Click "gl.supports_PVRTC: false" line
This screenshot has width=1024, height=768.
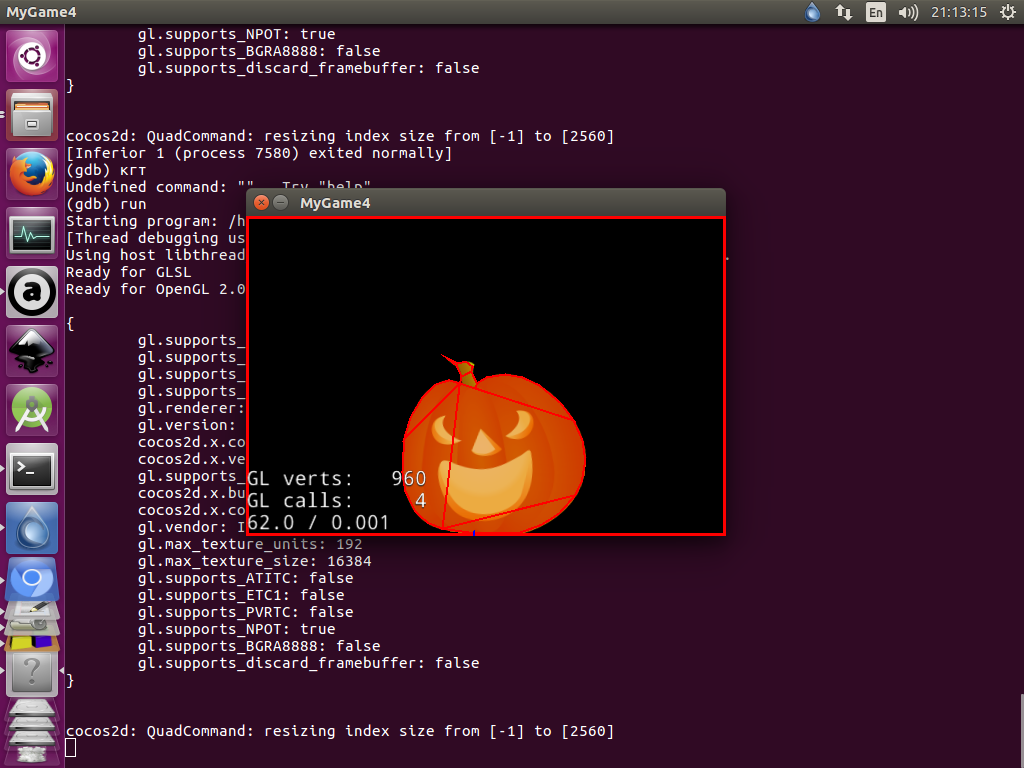coord(246,612)
